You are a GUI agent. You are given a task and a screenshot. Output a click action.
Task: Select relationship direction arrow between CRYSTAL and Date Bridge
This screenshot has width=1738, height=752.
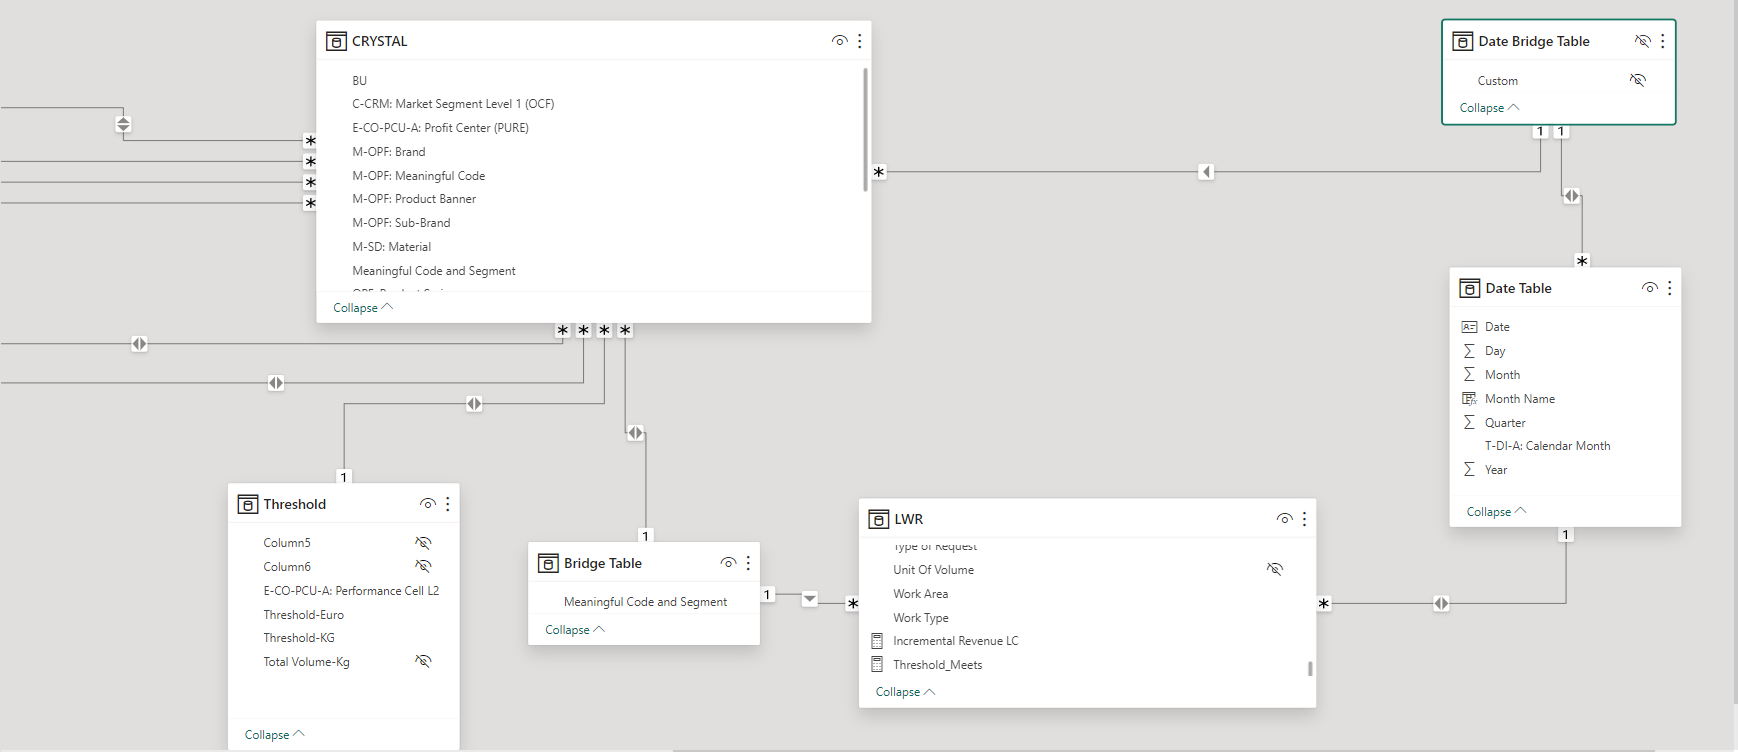coord(1207,172)
